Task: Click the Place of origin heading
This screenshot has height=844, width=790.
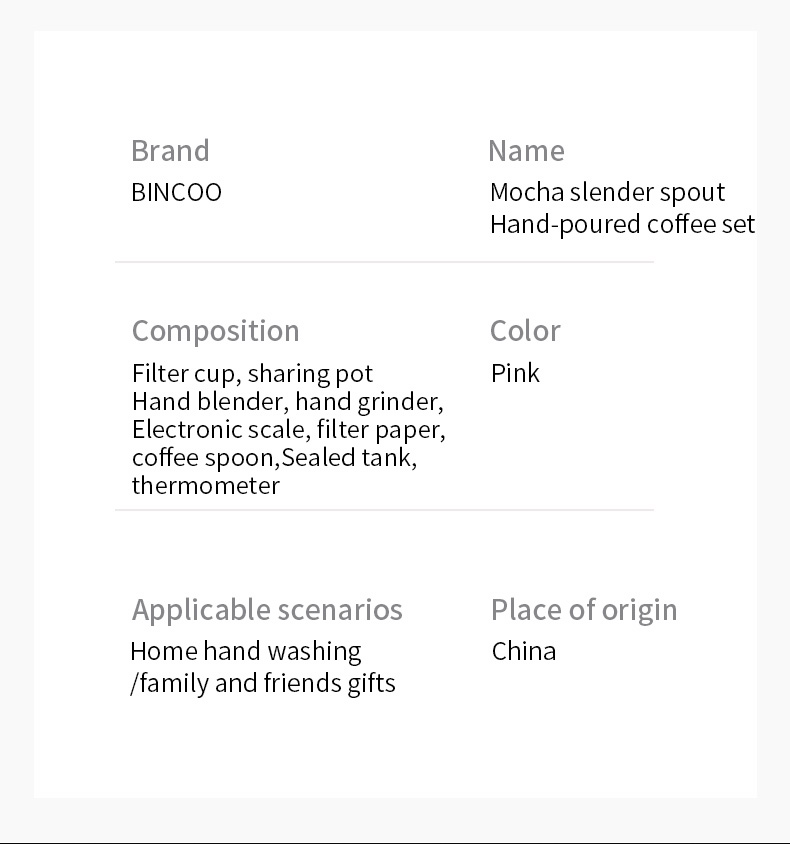Action: point(584,610)
